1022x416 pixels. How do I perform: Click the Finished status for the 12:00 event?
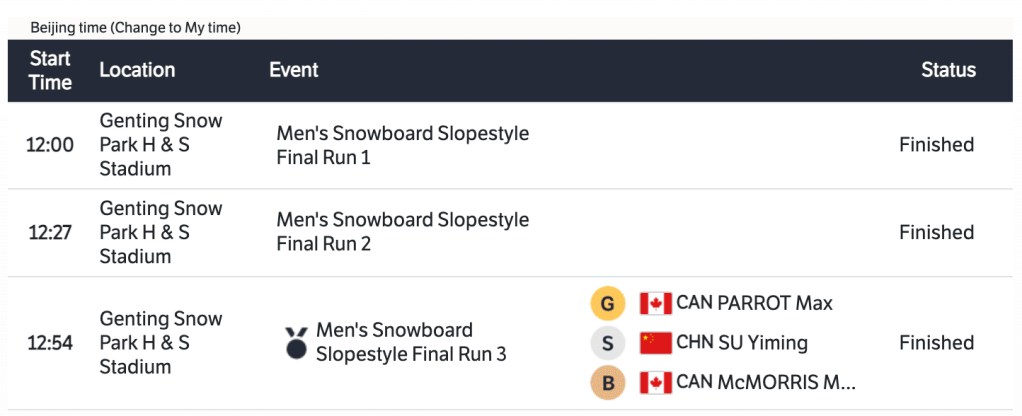tap(936, 145)
